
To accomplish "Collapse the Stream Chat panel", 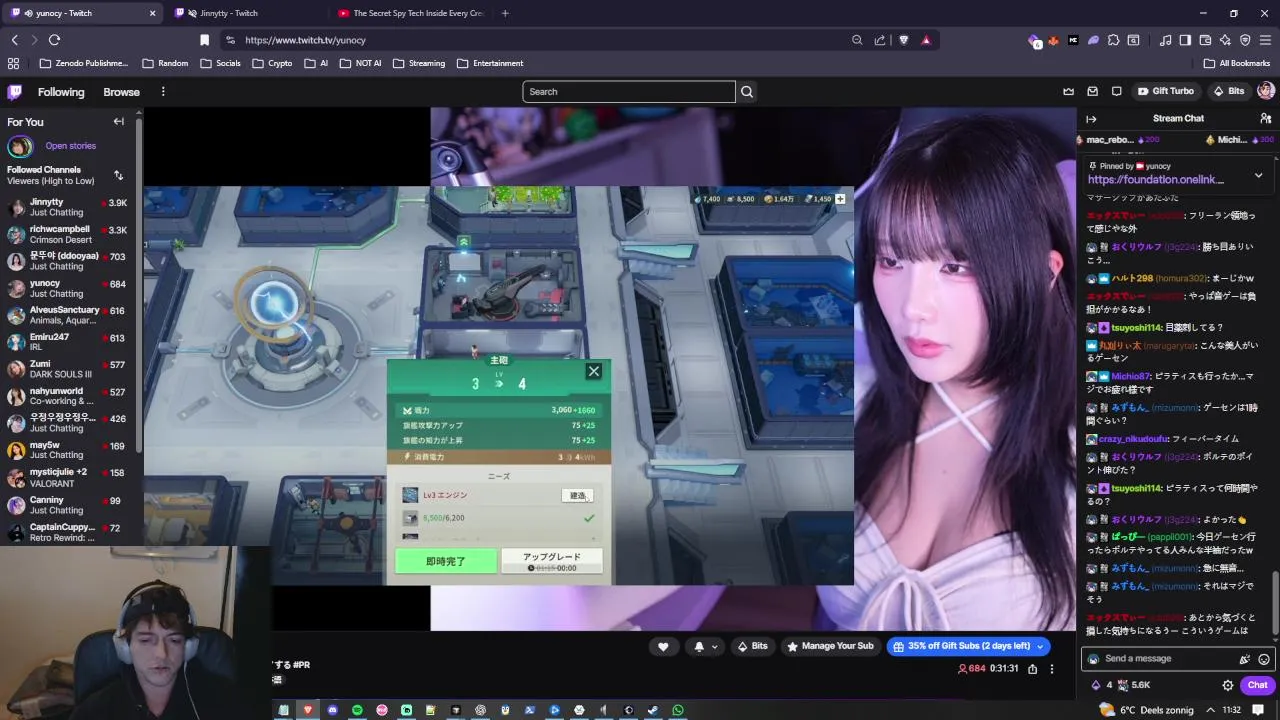I will click(1091, 118).
